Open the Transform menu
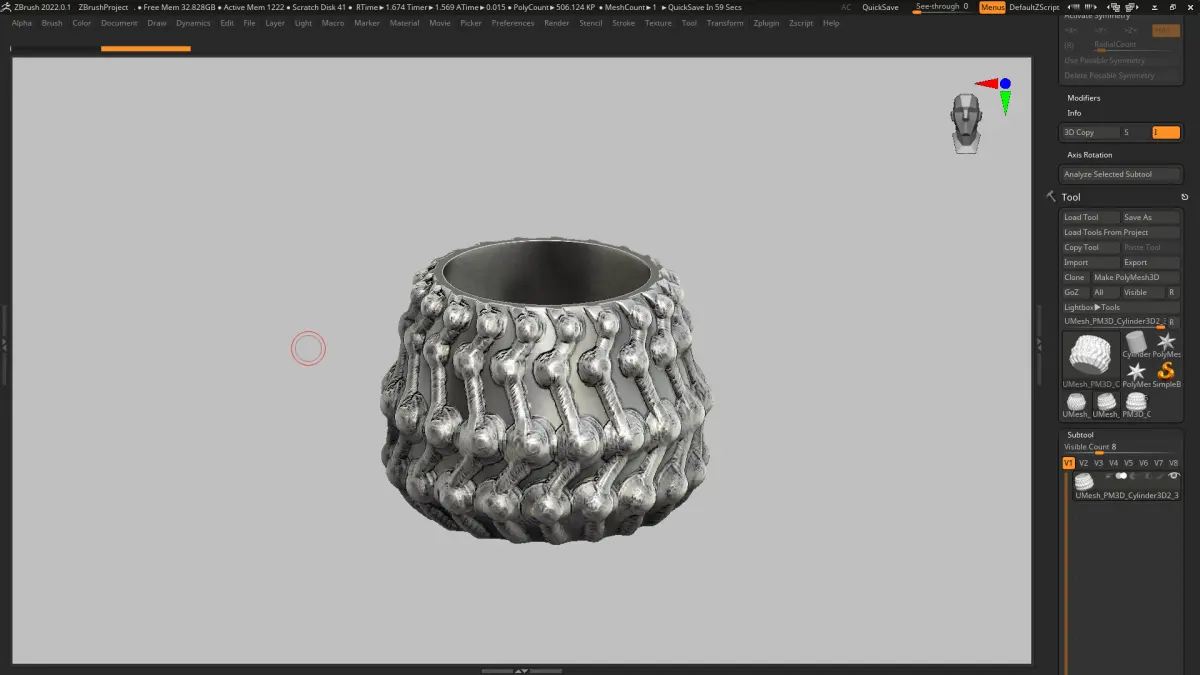1200x675 pixels. coord(725,23)
